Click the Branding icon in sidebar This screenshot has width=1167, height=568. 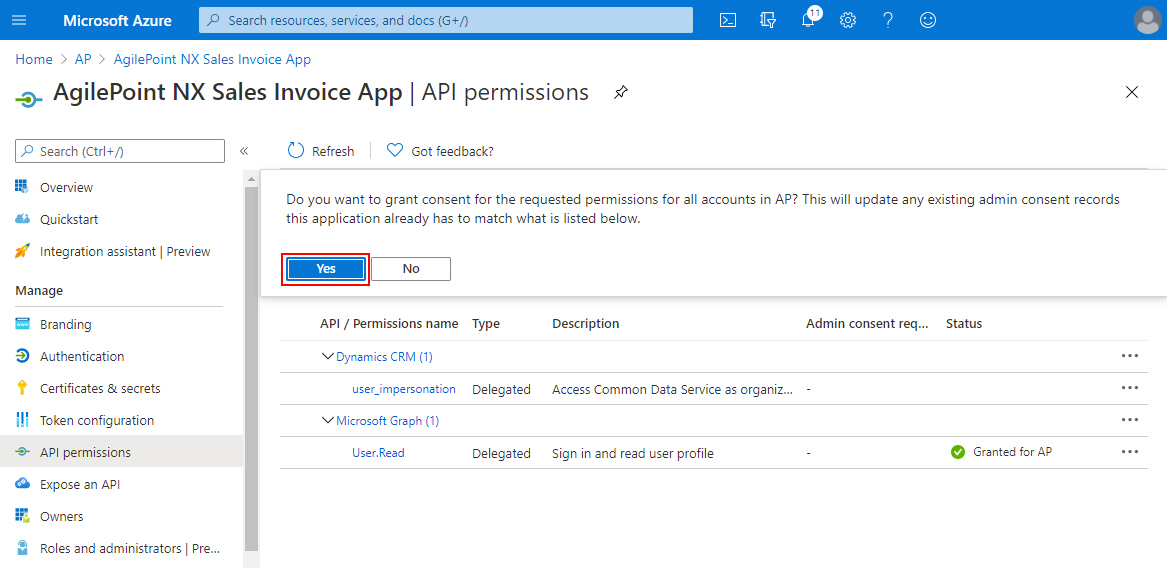click(22, 325)
